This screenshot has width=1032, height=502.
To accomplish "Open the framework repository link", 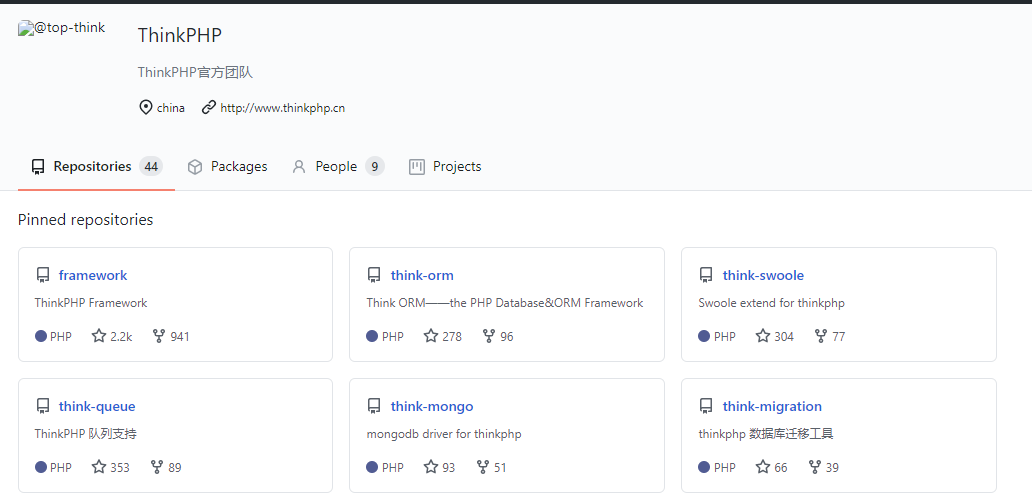I will [x=93, y=275].
